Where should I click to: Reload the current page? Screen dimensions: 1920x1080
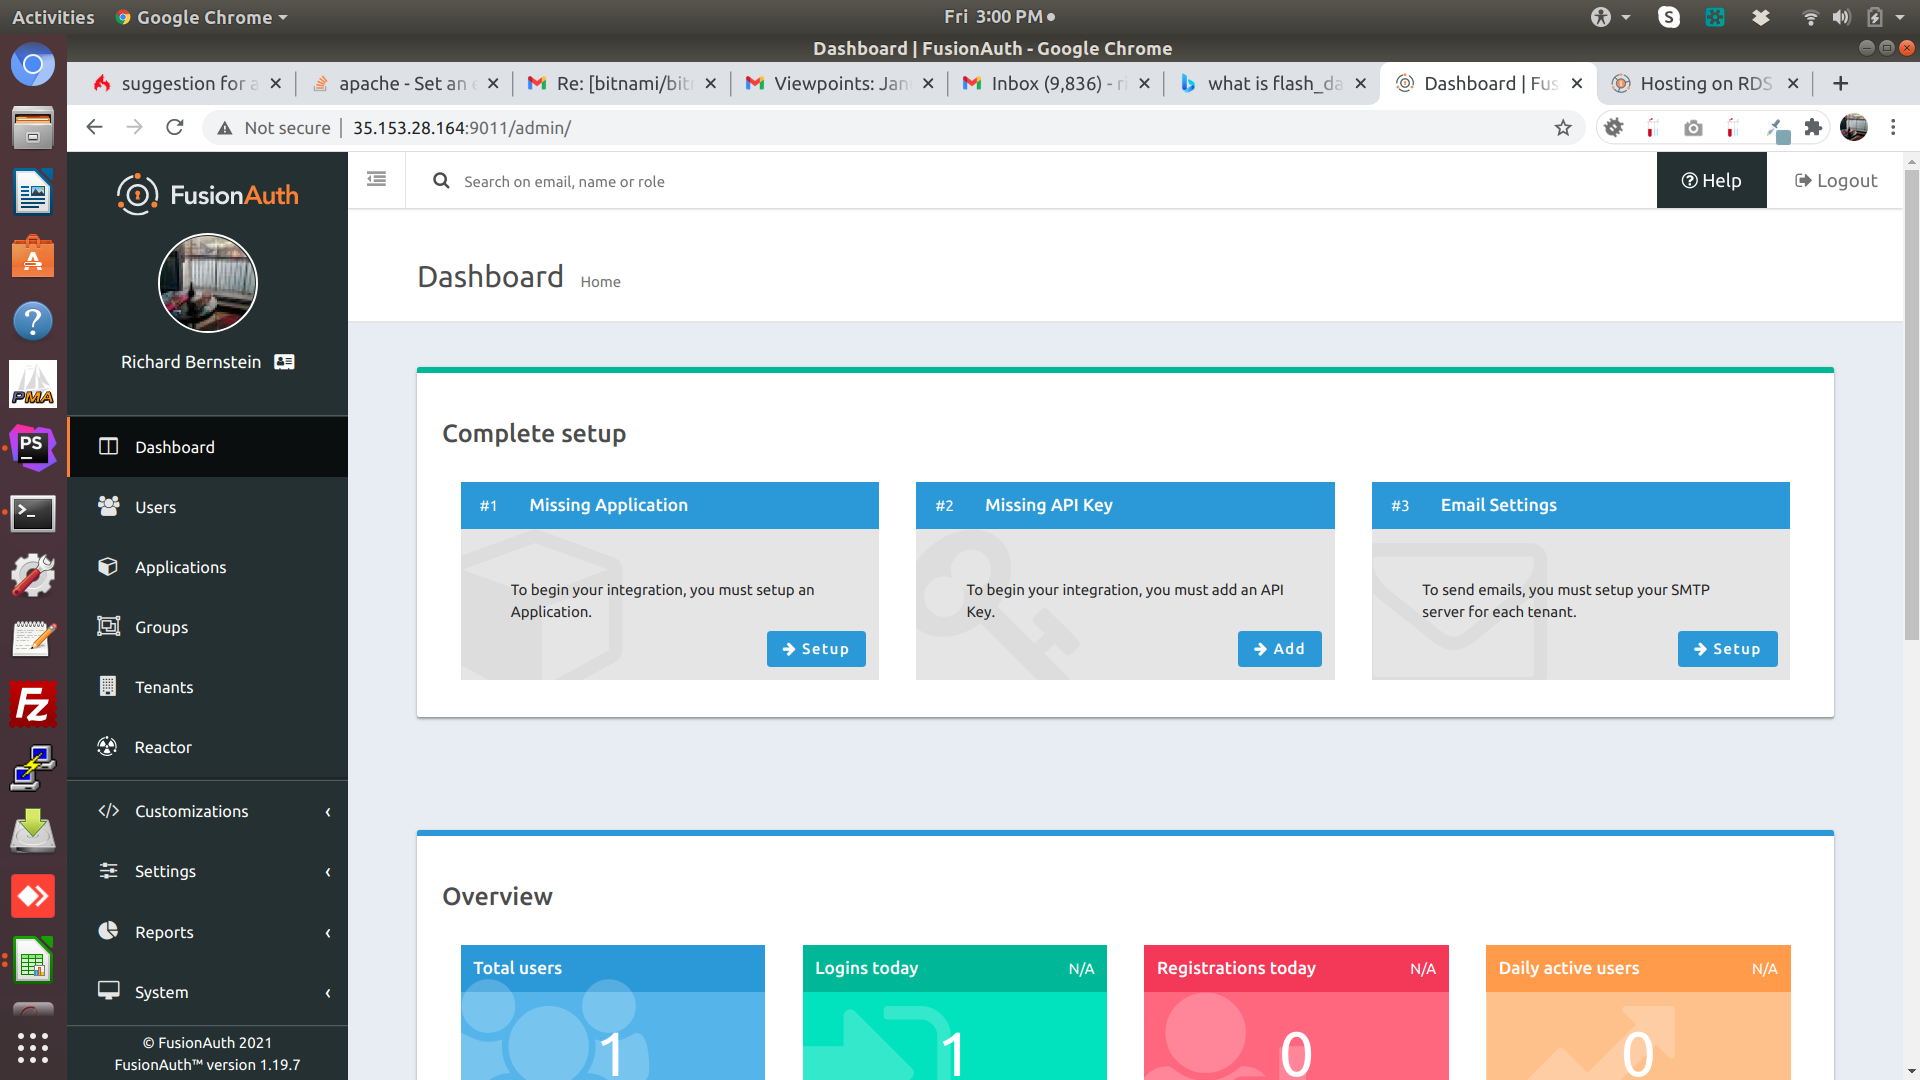(175, 127)
